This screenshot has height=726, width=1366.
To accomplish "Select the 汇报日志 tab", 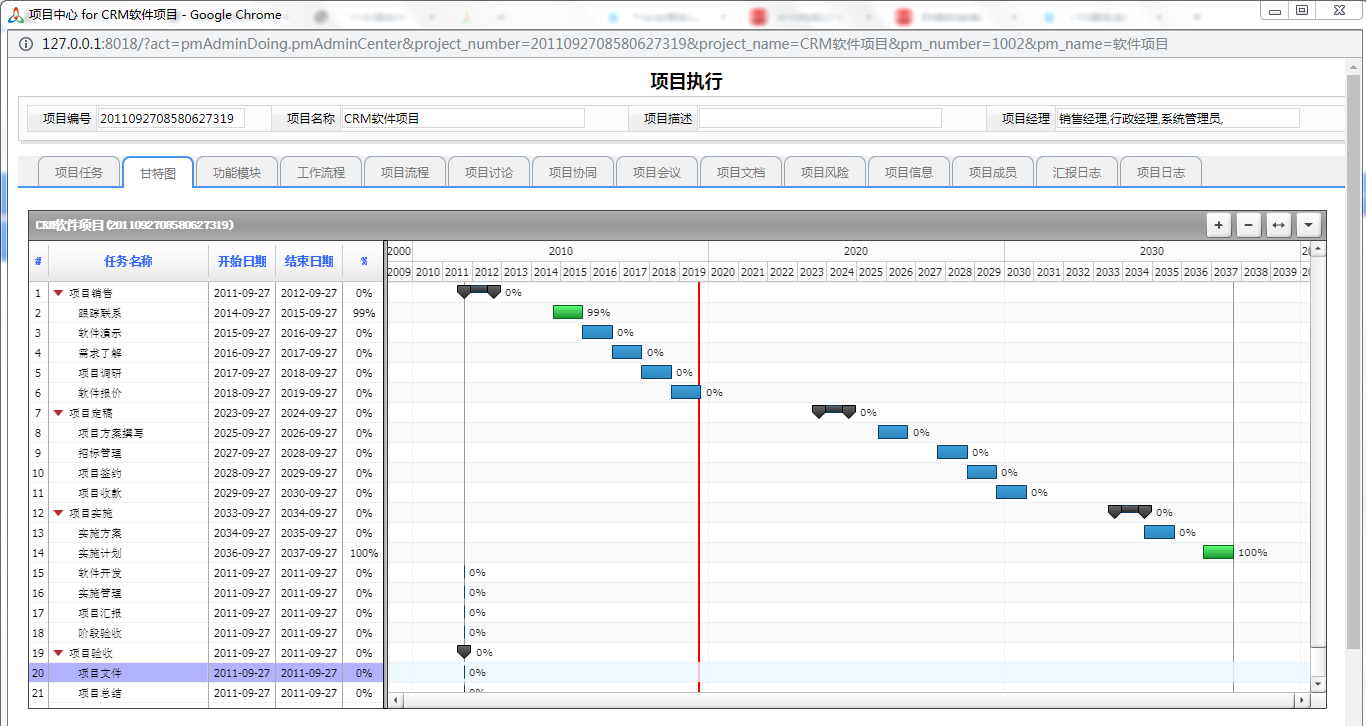I will (x=1077, y=172).
